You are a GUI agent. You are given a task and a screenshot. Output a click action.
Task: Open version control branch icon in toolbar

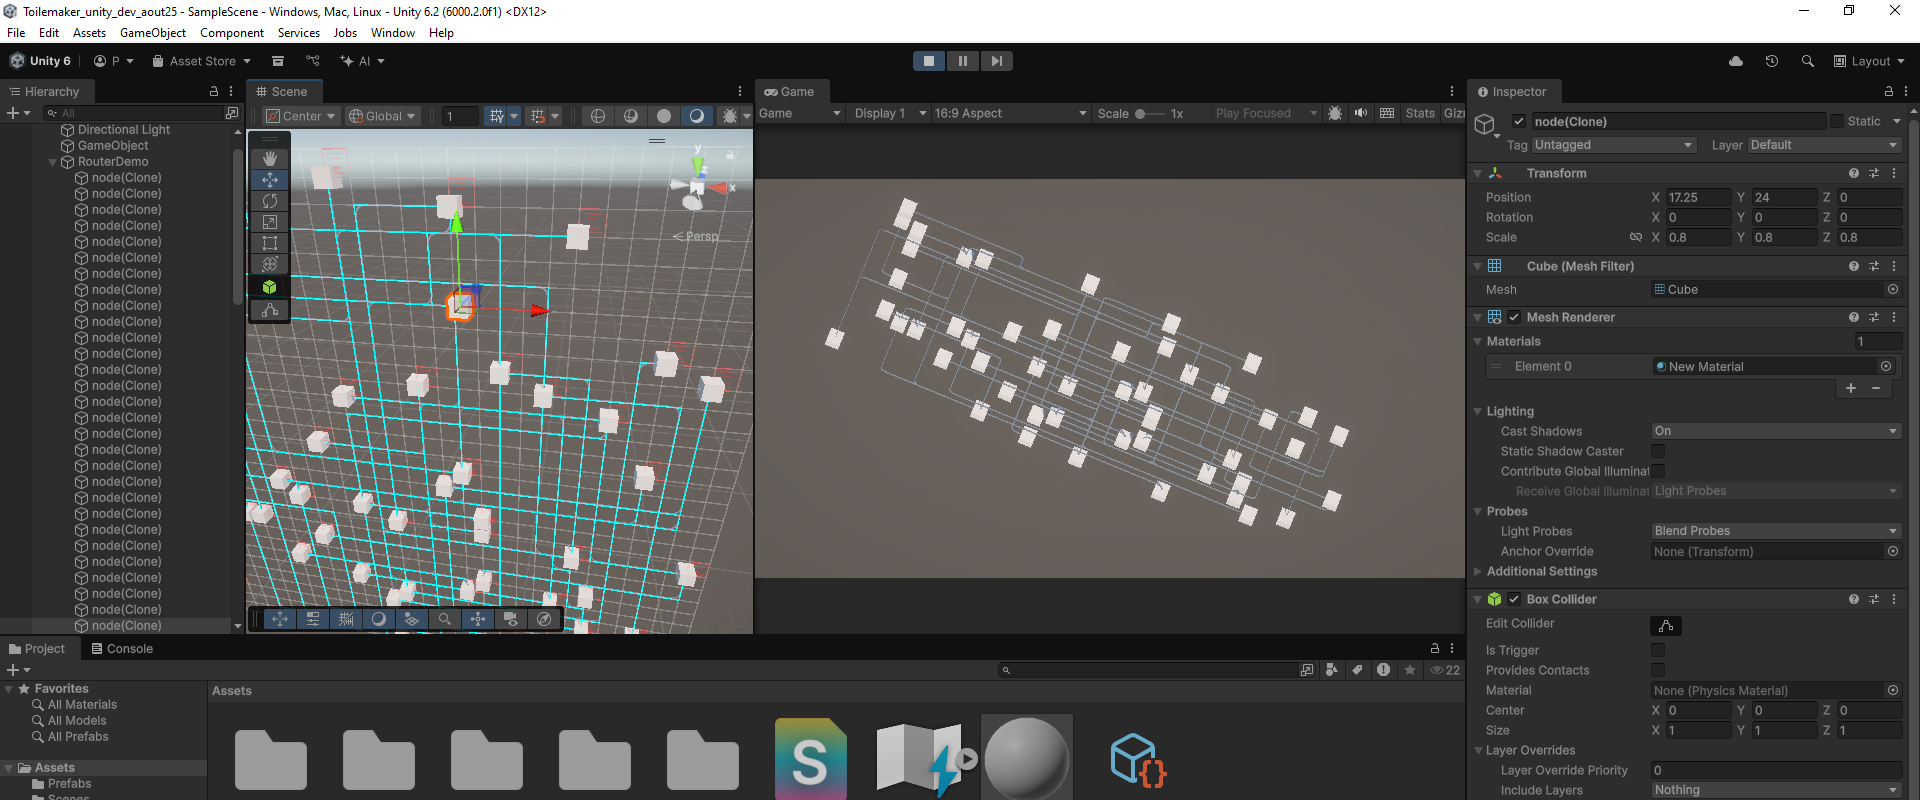(x=313, y=61)
